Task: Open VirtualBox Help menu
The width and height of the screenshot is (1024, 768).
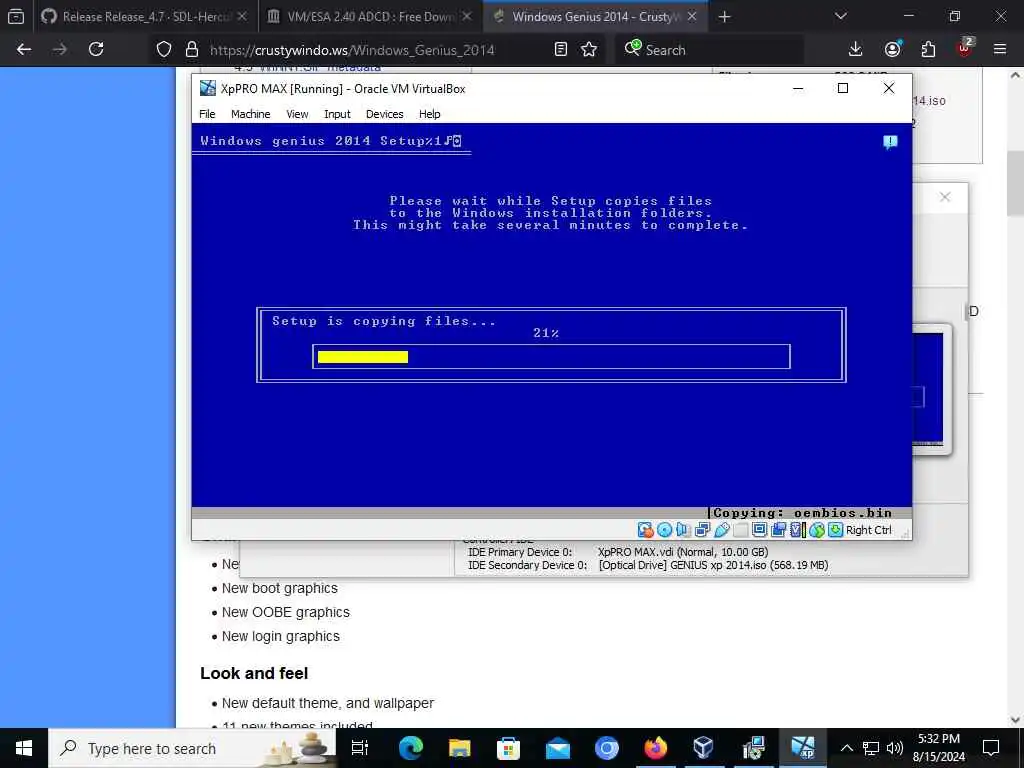Action: click(429, 114)
